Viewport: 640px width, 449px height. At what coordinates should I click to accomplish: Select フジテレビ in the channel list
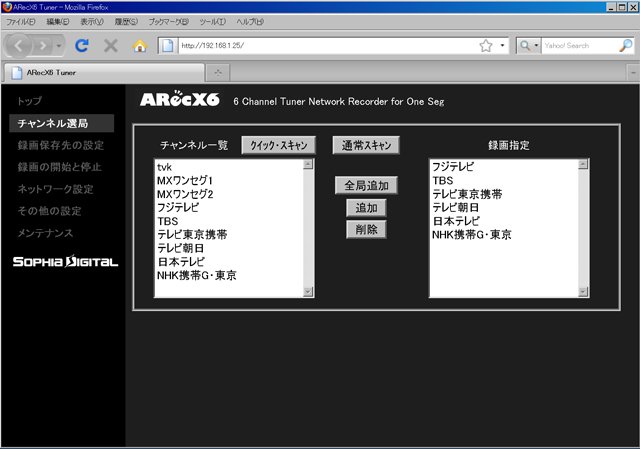point(229,207)
